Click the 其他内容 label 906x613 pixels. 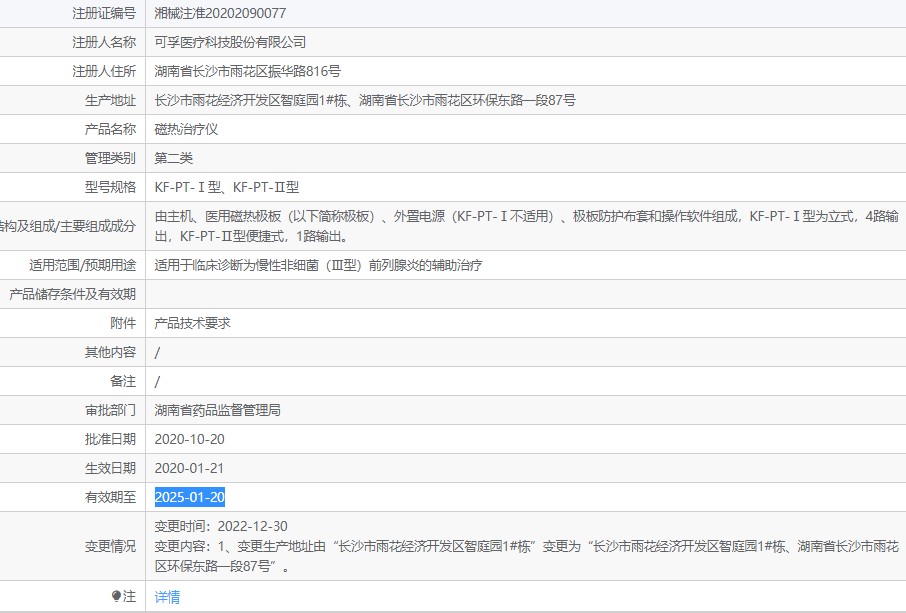pos(110,352)
